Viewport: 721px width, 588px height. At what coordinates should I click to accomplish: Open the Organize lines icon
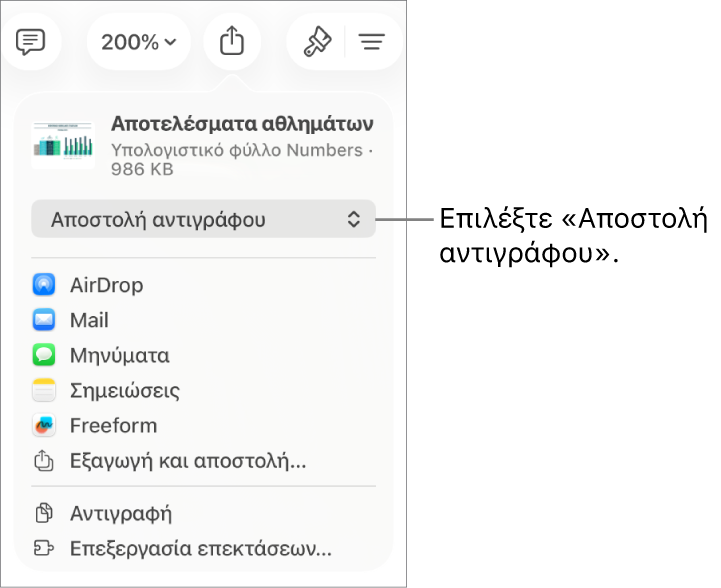pyautogui.click(x=372, y=42)
